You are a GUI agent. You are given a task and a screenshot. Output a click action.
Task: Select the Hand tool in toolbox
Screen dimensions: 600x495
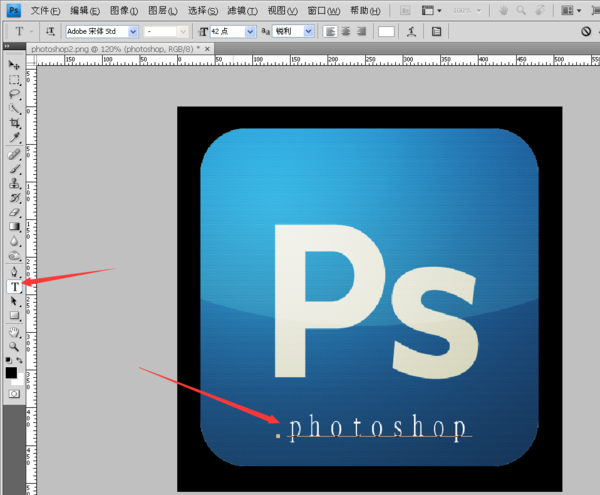point(14,332)
